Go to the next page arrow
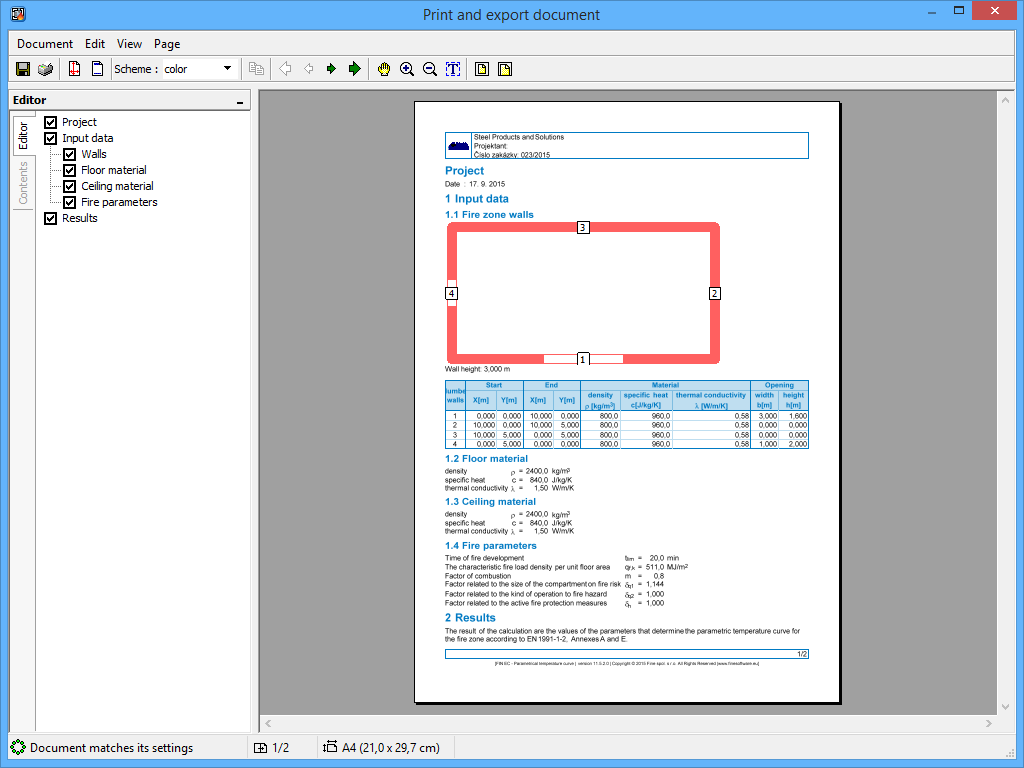This screenshot has height=768, width=1024. [x=331, y=69]
